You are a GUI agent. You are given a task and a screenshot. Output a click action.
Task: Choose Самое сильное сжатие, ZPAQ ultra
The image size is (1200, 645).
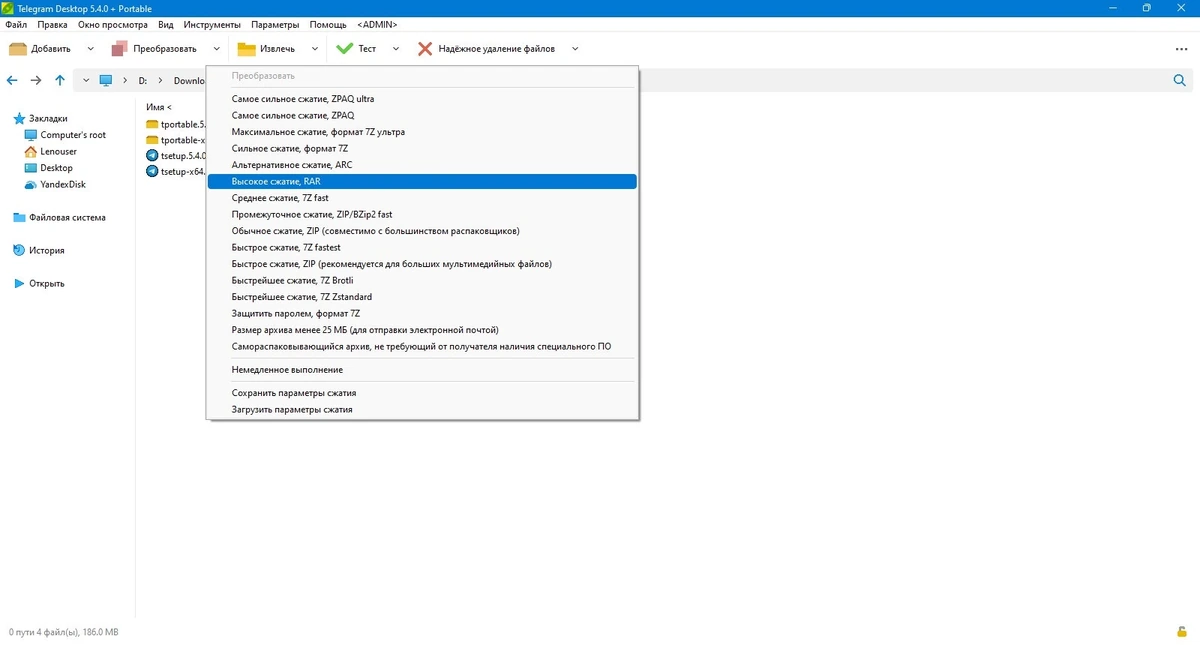(x=422, y=99)
